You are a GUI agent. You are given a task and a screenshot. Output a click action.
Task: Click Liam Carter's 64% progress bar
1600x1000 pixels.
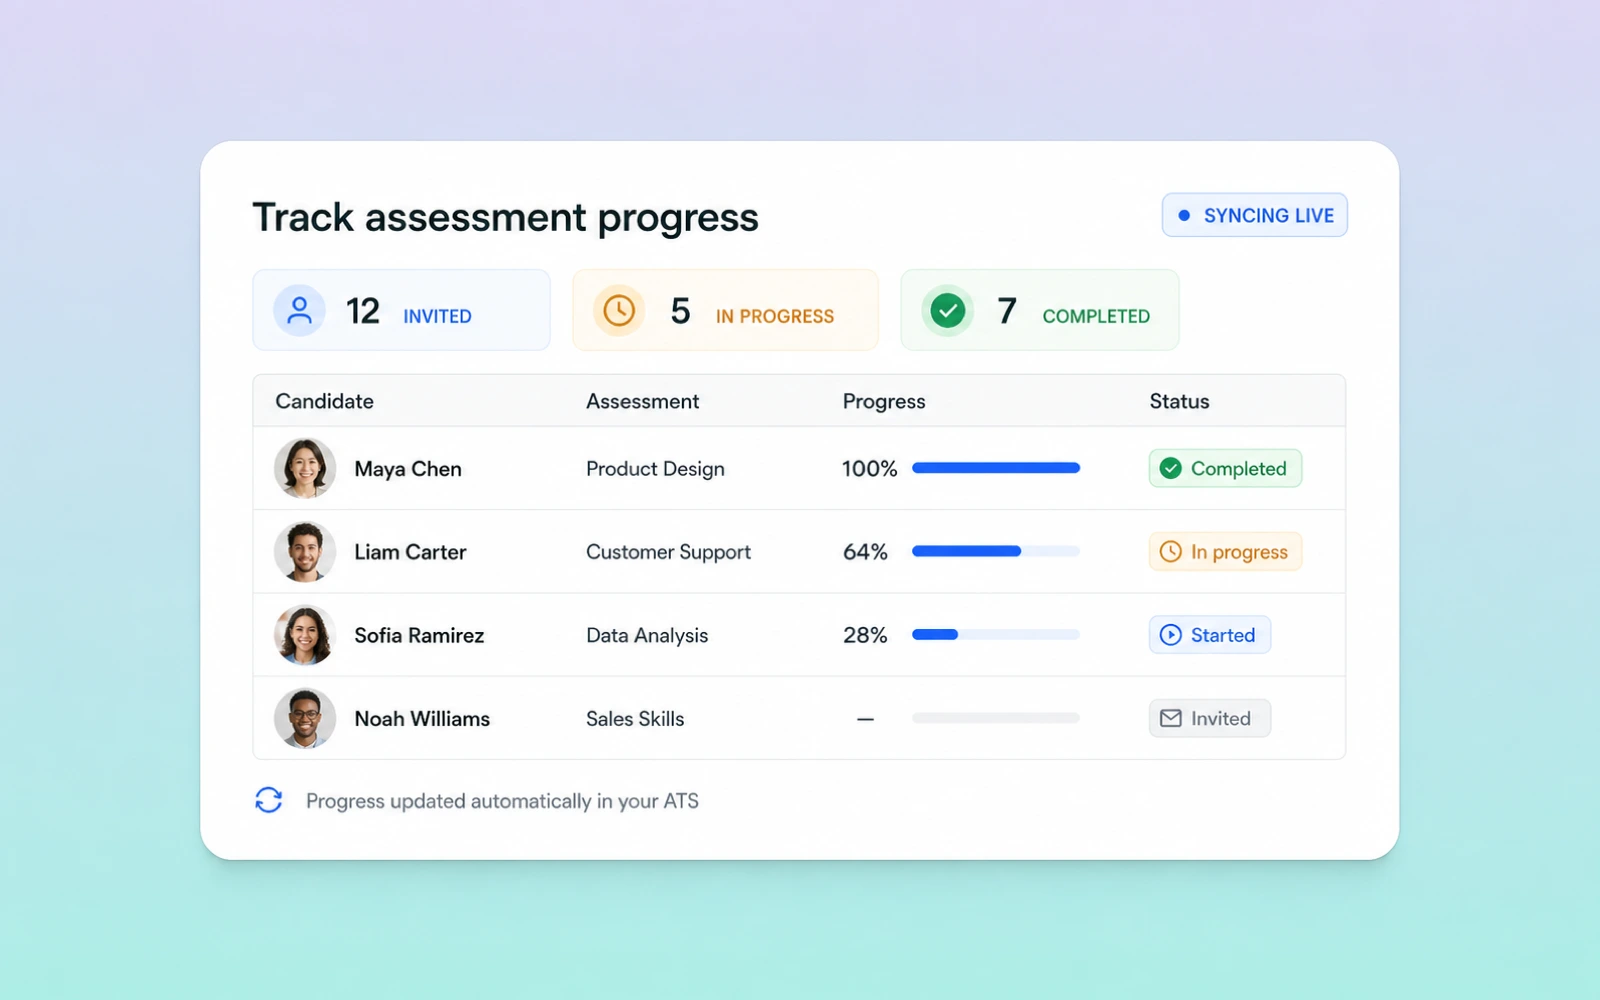[x=996, y=551]
